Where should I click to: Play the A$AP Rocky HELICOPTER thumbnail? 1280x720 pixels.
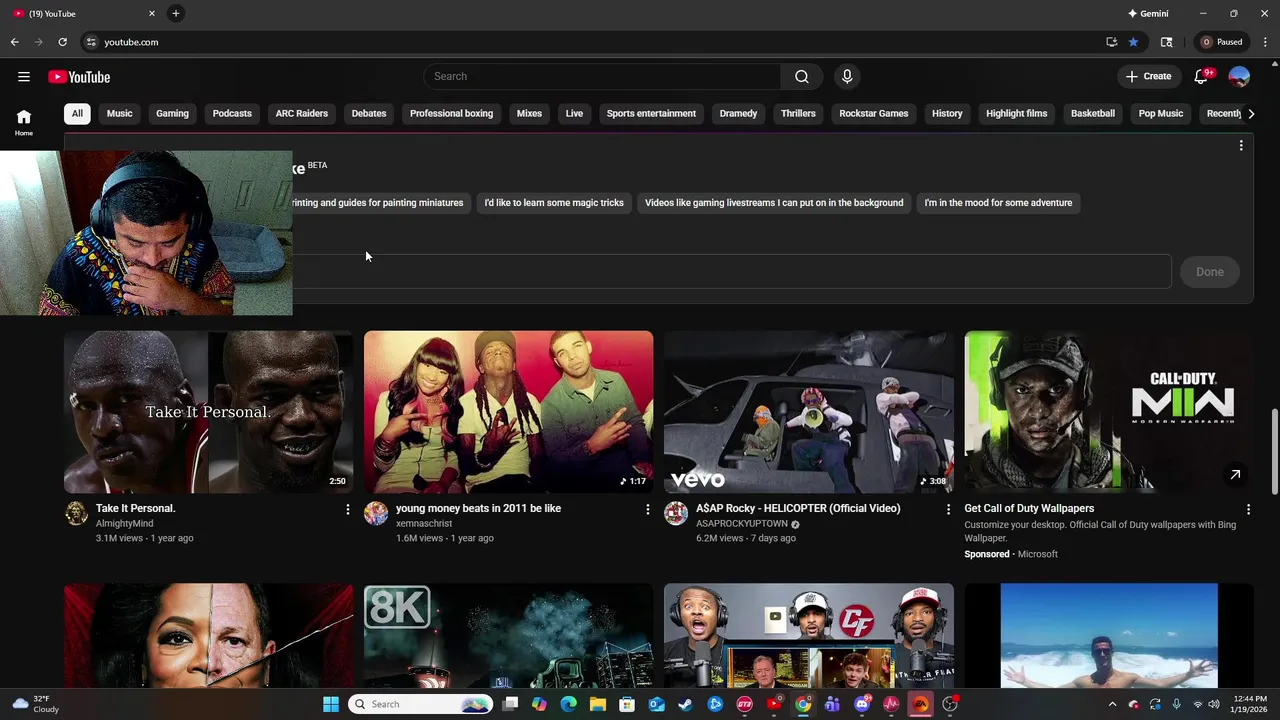[x=808, y=412]
